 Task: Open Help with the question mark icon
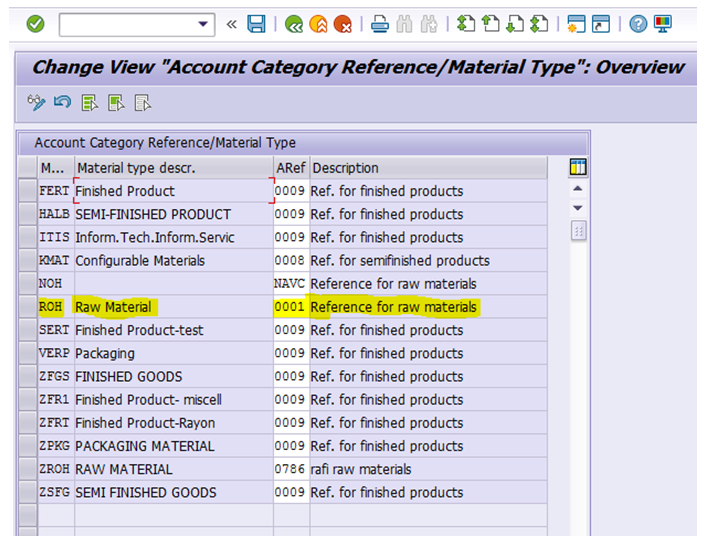638,24
